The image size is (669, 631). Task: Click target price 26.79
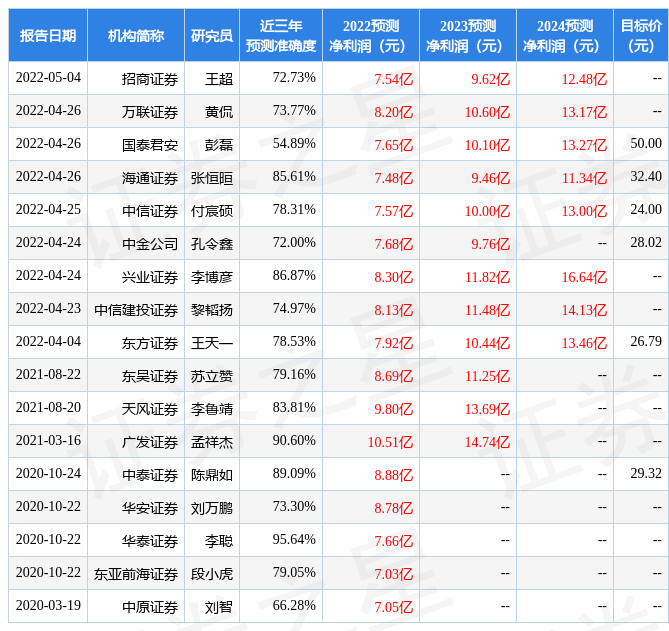[646, 341]
